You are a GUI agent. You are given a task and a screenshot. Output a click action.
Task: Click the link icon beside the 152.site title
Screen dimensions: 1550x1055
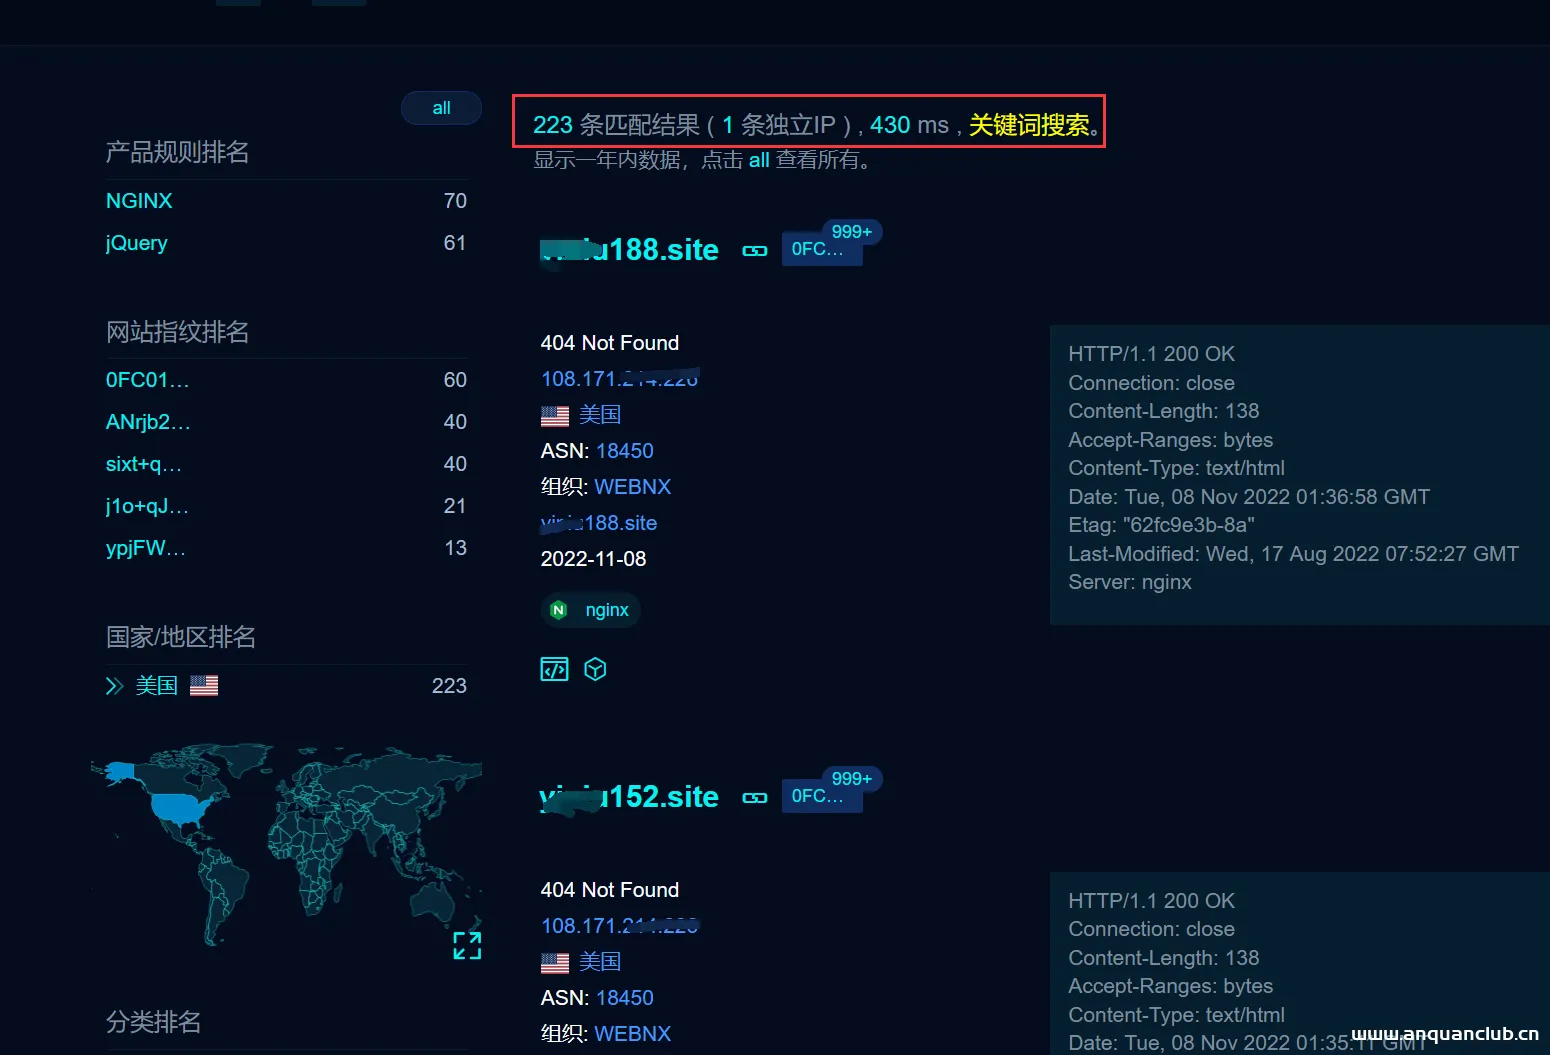pyautogui.click(x=754, y=798)
